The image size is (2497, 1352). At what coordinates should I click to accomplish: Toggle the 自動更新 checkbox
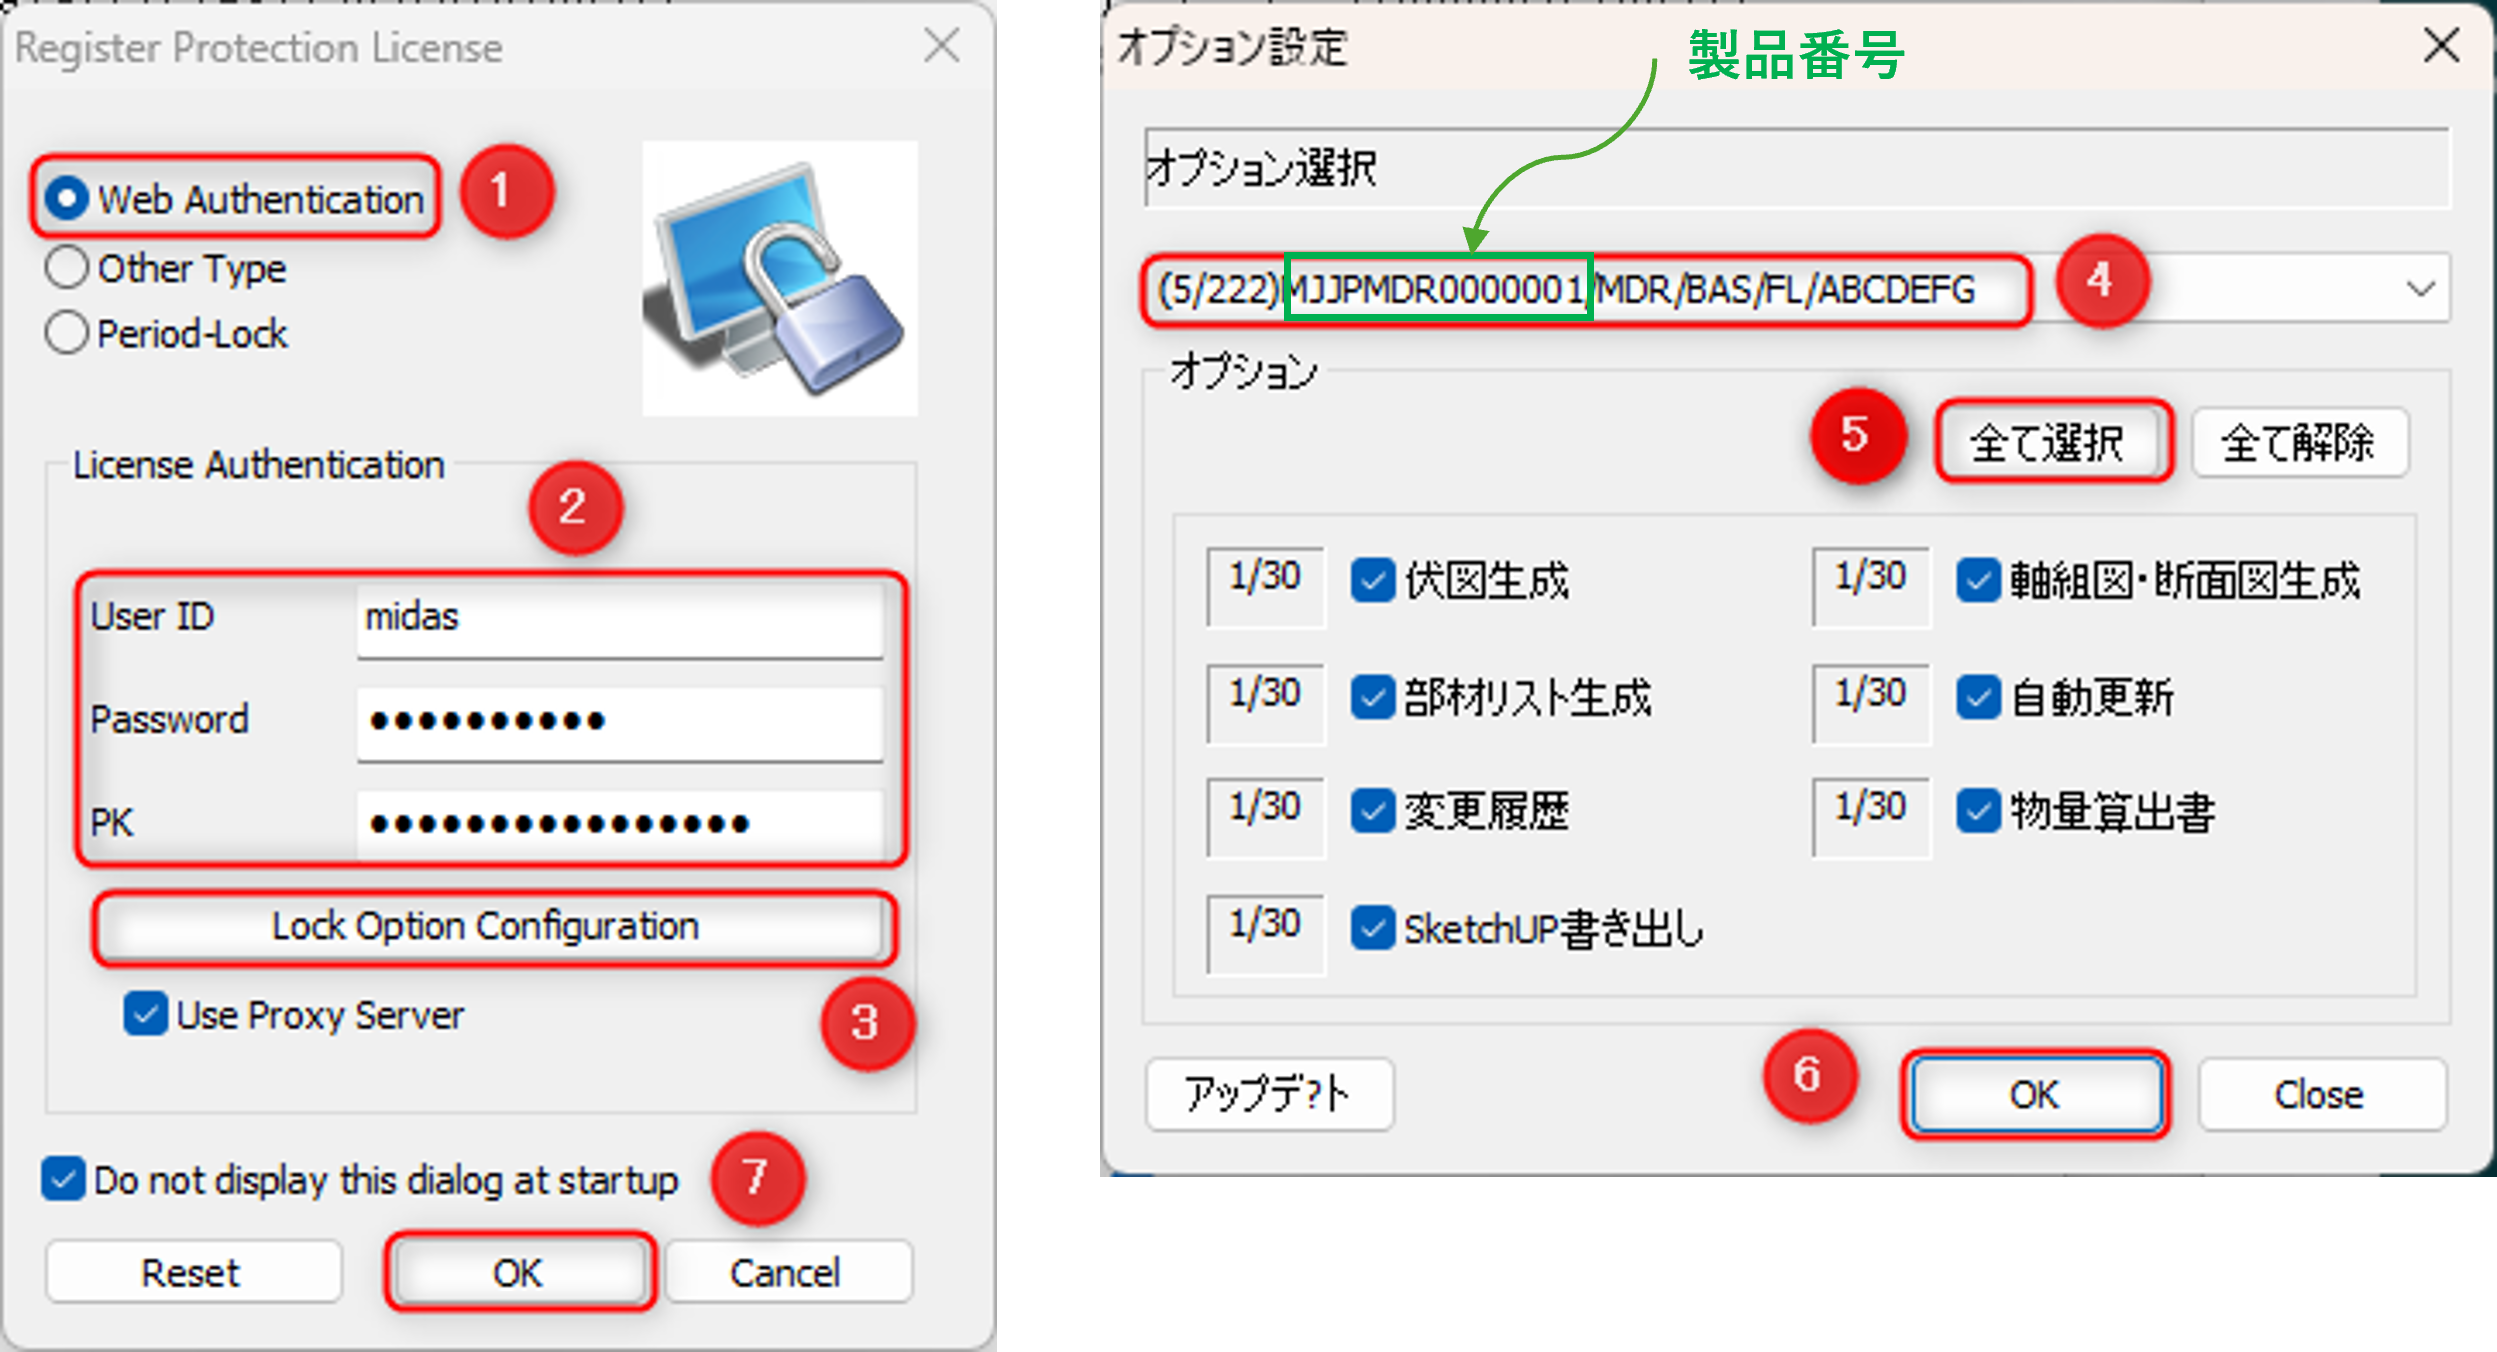[x=1978, y=697]
